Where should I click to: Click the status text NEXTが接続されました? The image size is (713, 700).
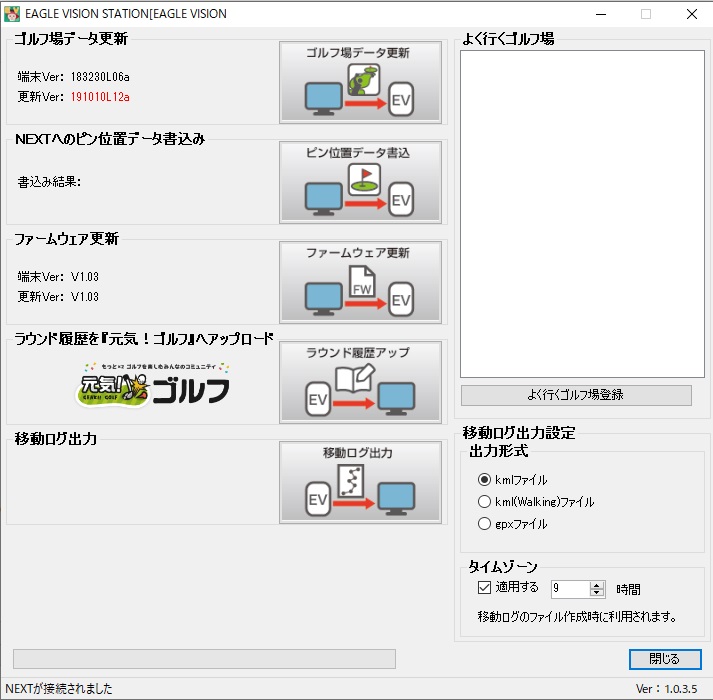coord(59,689)
